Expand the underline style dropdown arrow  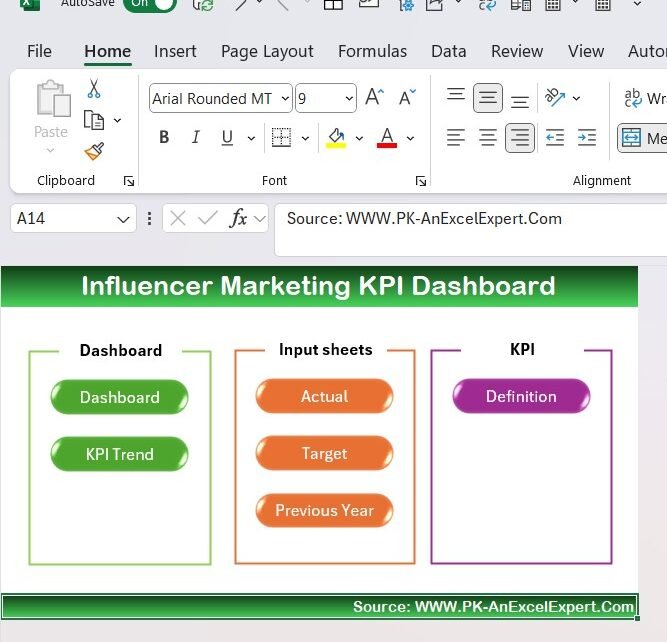[x=251, y=138]
